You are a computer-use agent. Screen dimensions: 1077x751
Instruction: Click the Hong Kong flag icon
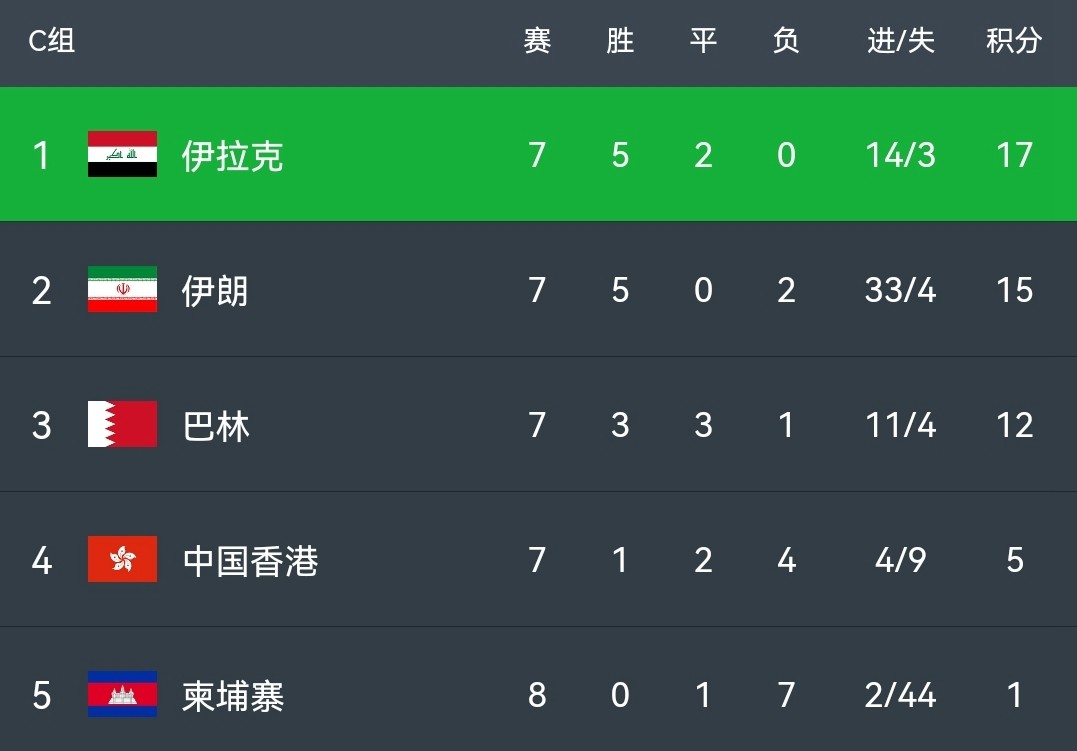pyautogui.click(x=122, y=559)
